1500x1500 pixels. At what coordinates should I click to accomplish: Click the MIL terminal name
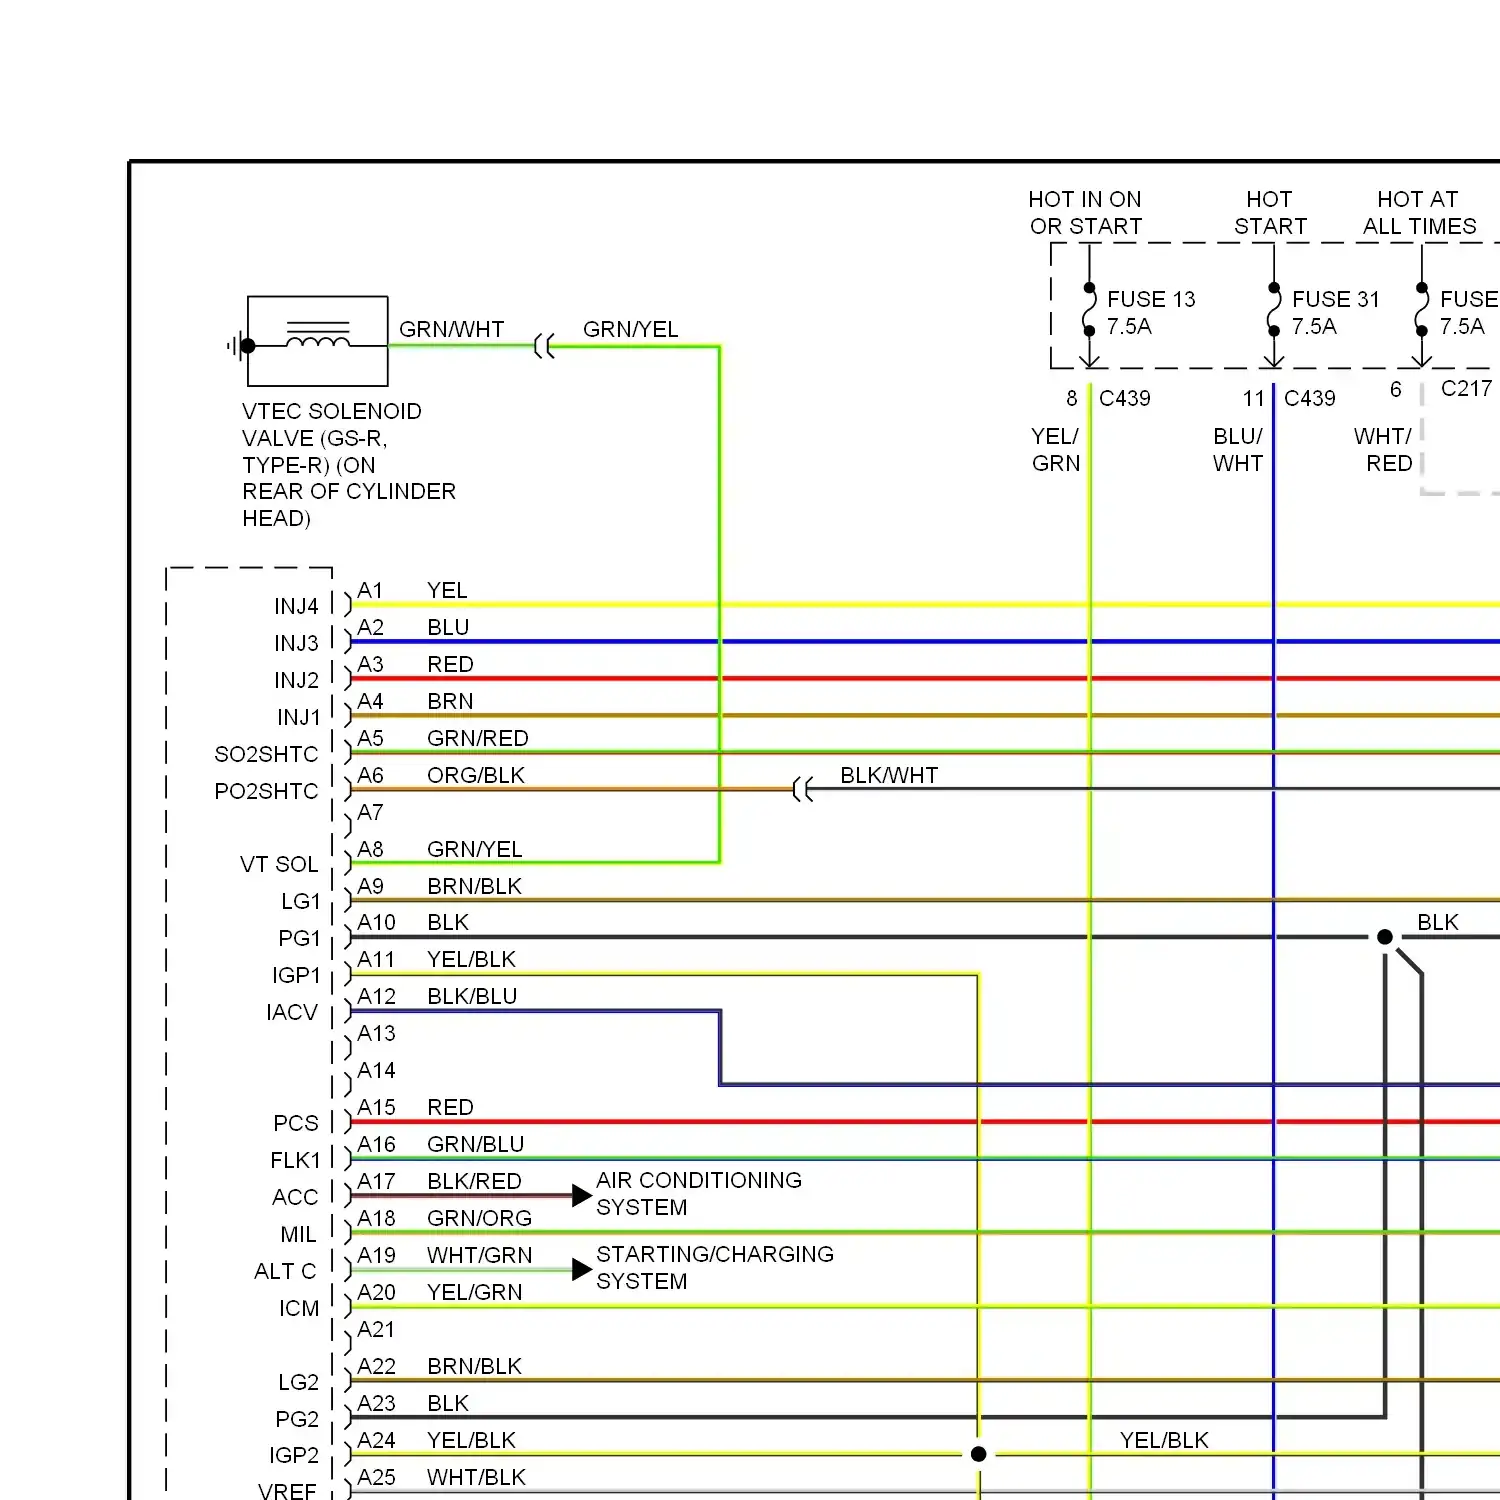coord(298,1234)
